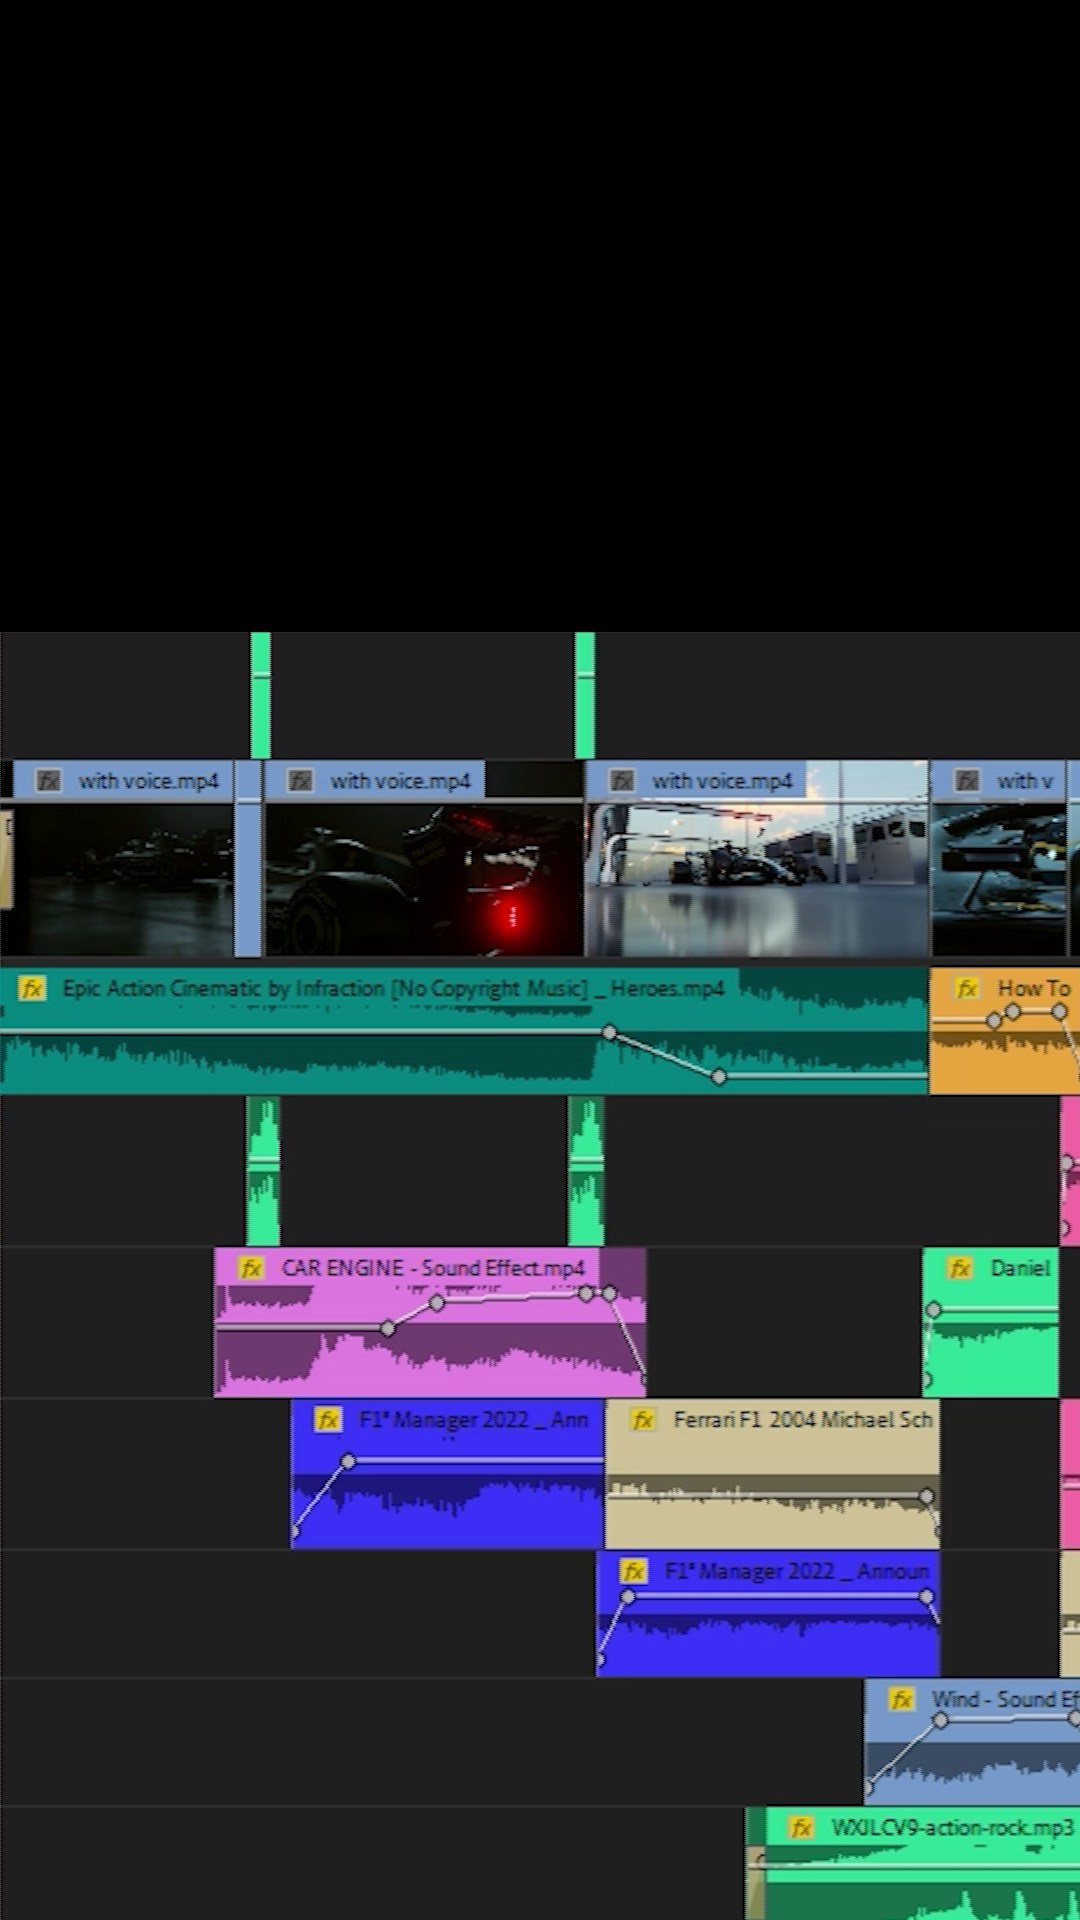
Task: Select the lowest volume keyframe on Epic Action clip
Action: 719,1077
